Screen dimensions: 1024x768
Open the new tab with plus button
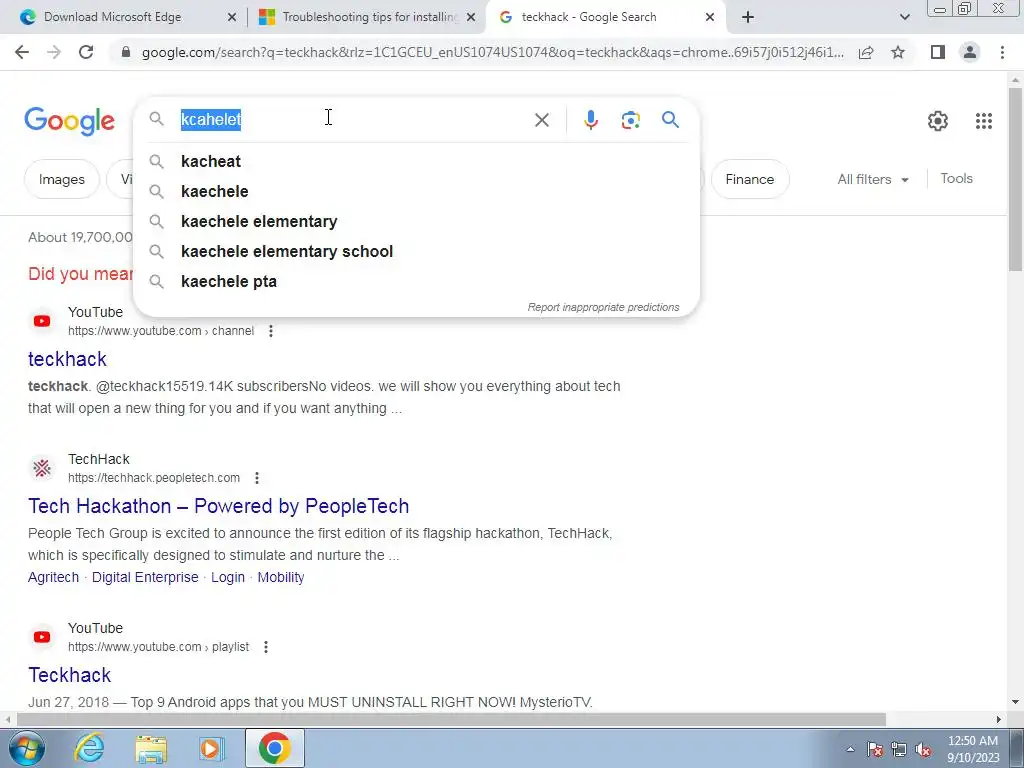point(748,18)
